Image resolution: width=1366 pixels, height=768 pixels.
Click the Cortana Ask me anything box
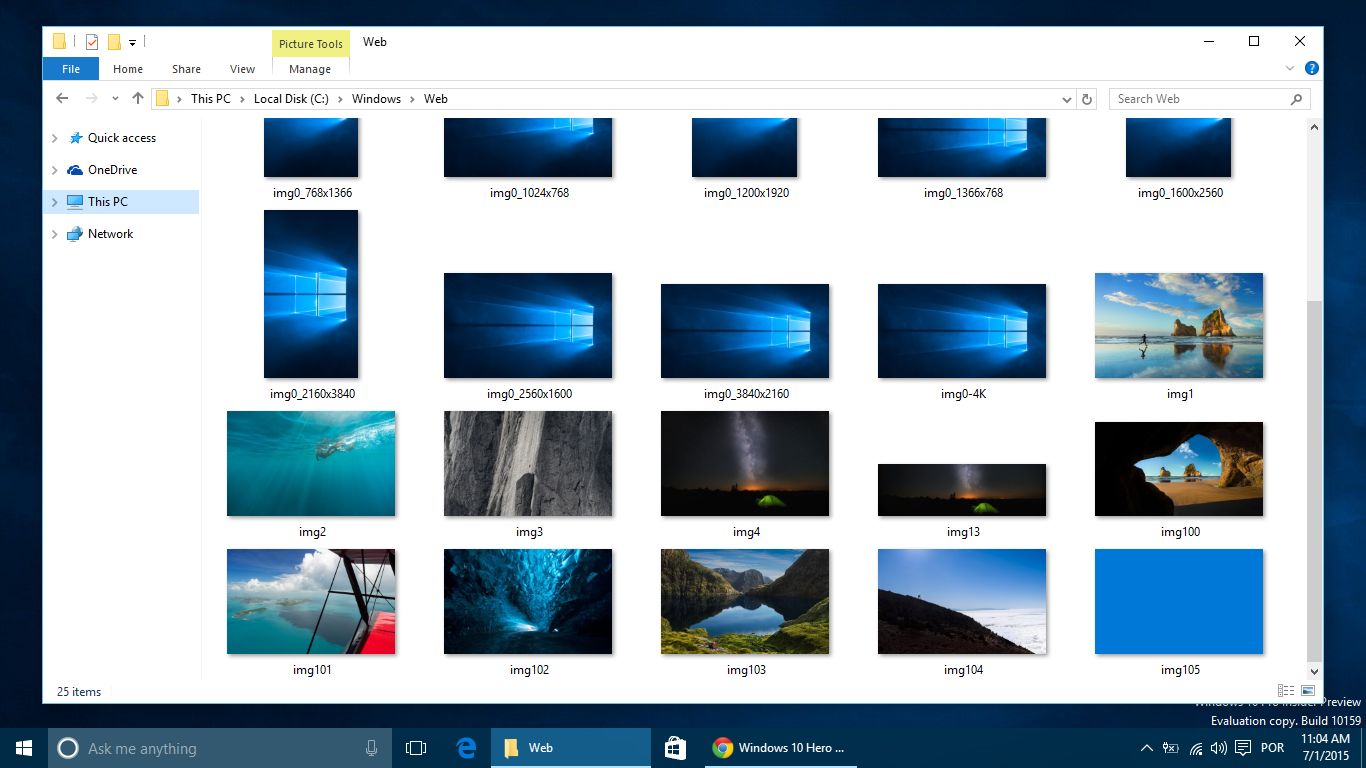point(220,748)
